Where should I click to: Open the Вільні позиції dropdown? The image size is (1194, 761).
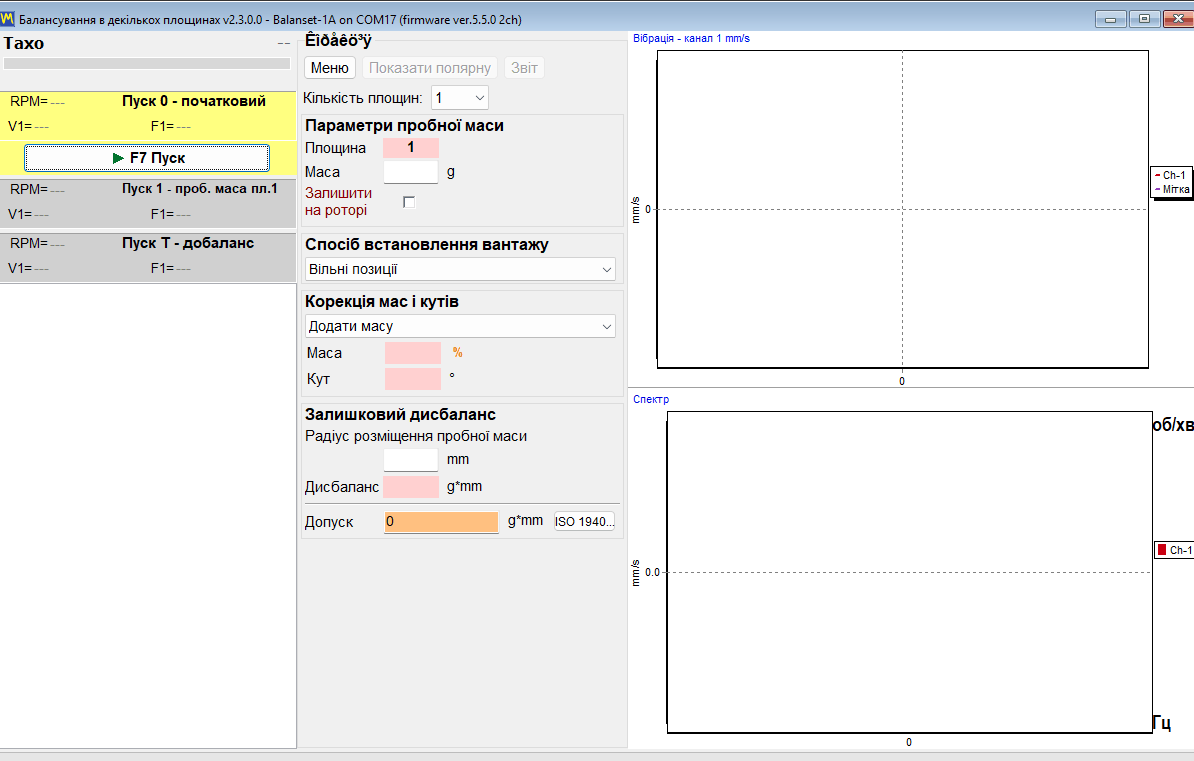pyautogui.click(x=460, y=269)
